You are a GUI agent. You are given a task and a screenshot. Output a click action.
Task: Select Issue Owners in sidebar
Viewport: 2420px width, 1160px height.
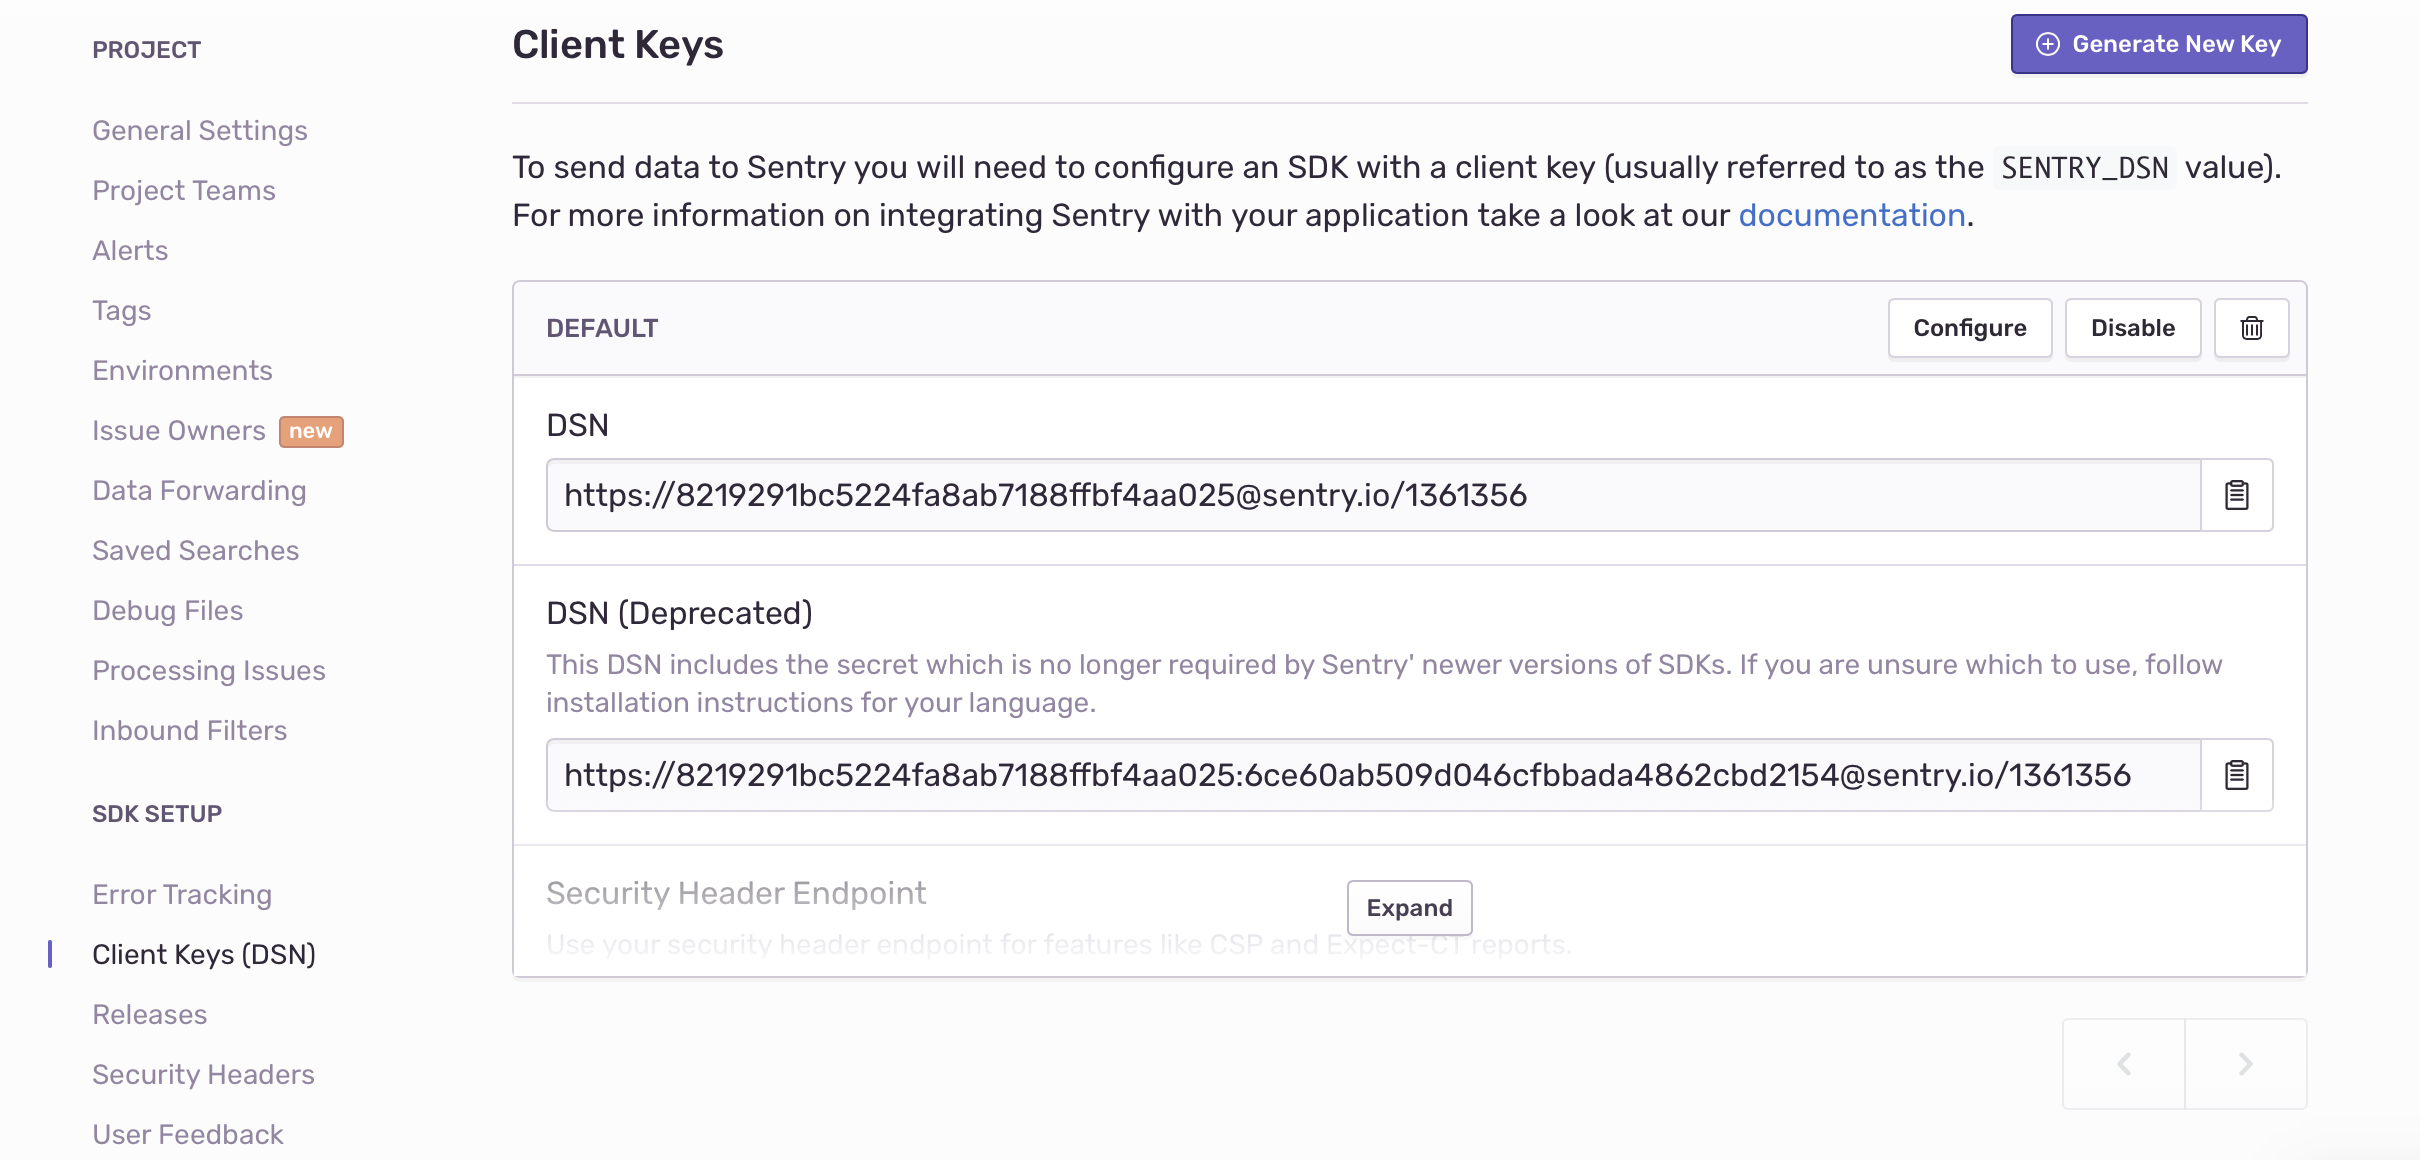pos(179,431)
